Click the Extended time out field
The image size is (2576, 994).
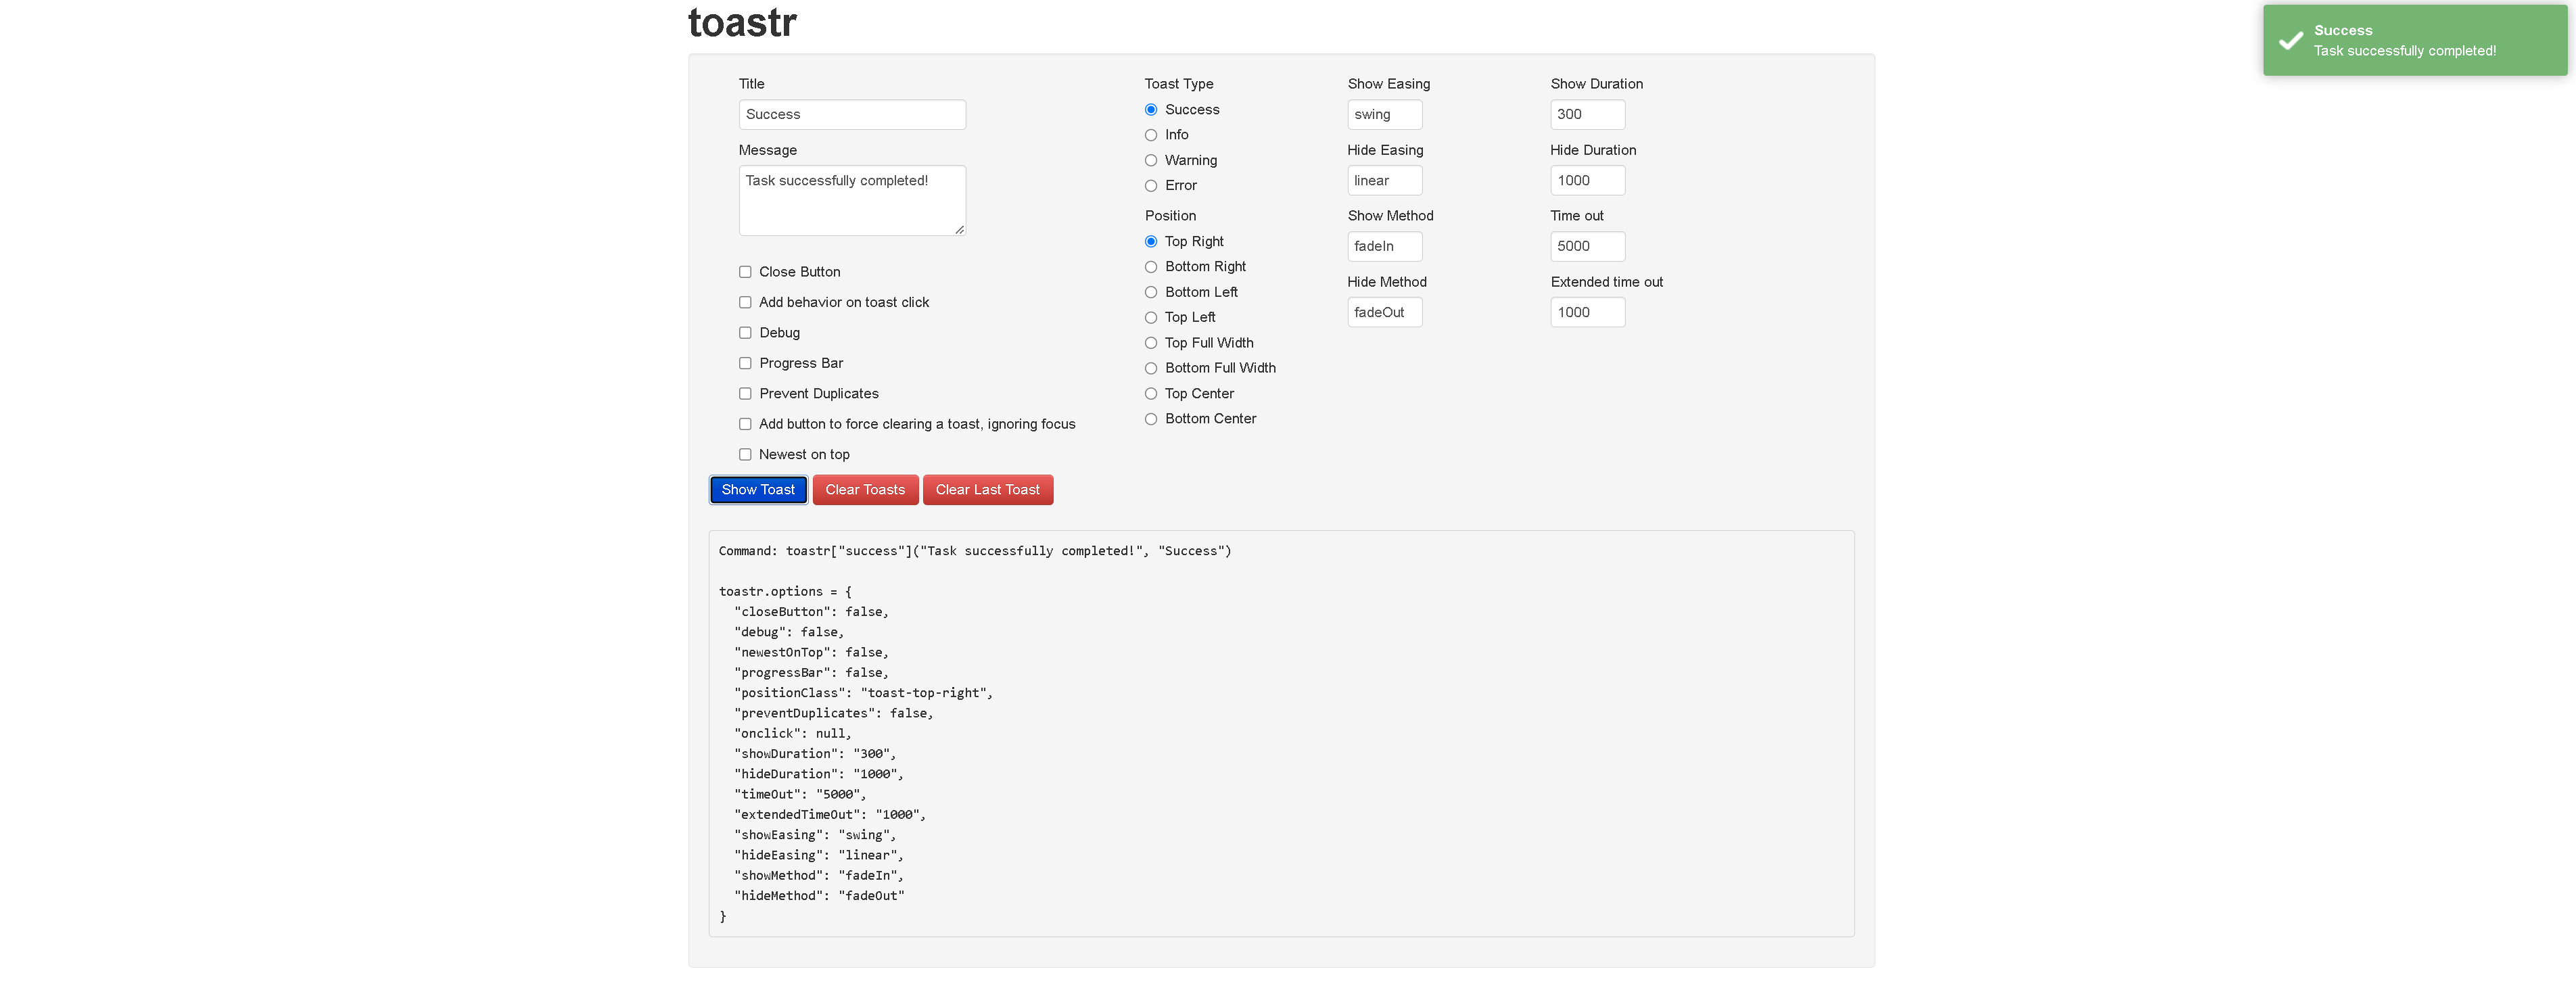pos(1587,312)
